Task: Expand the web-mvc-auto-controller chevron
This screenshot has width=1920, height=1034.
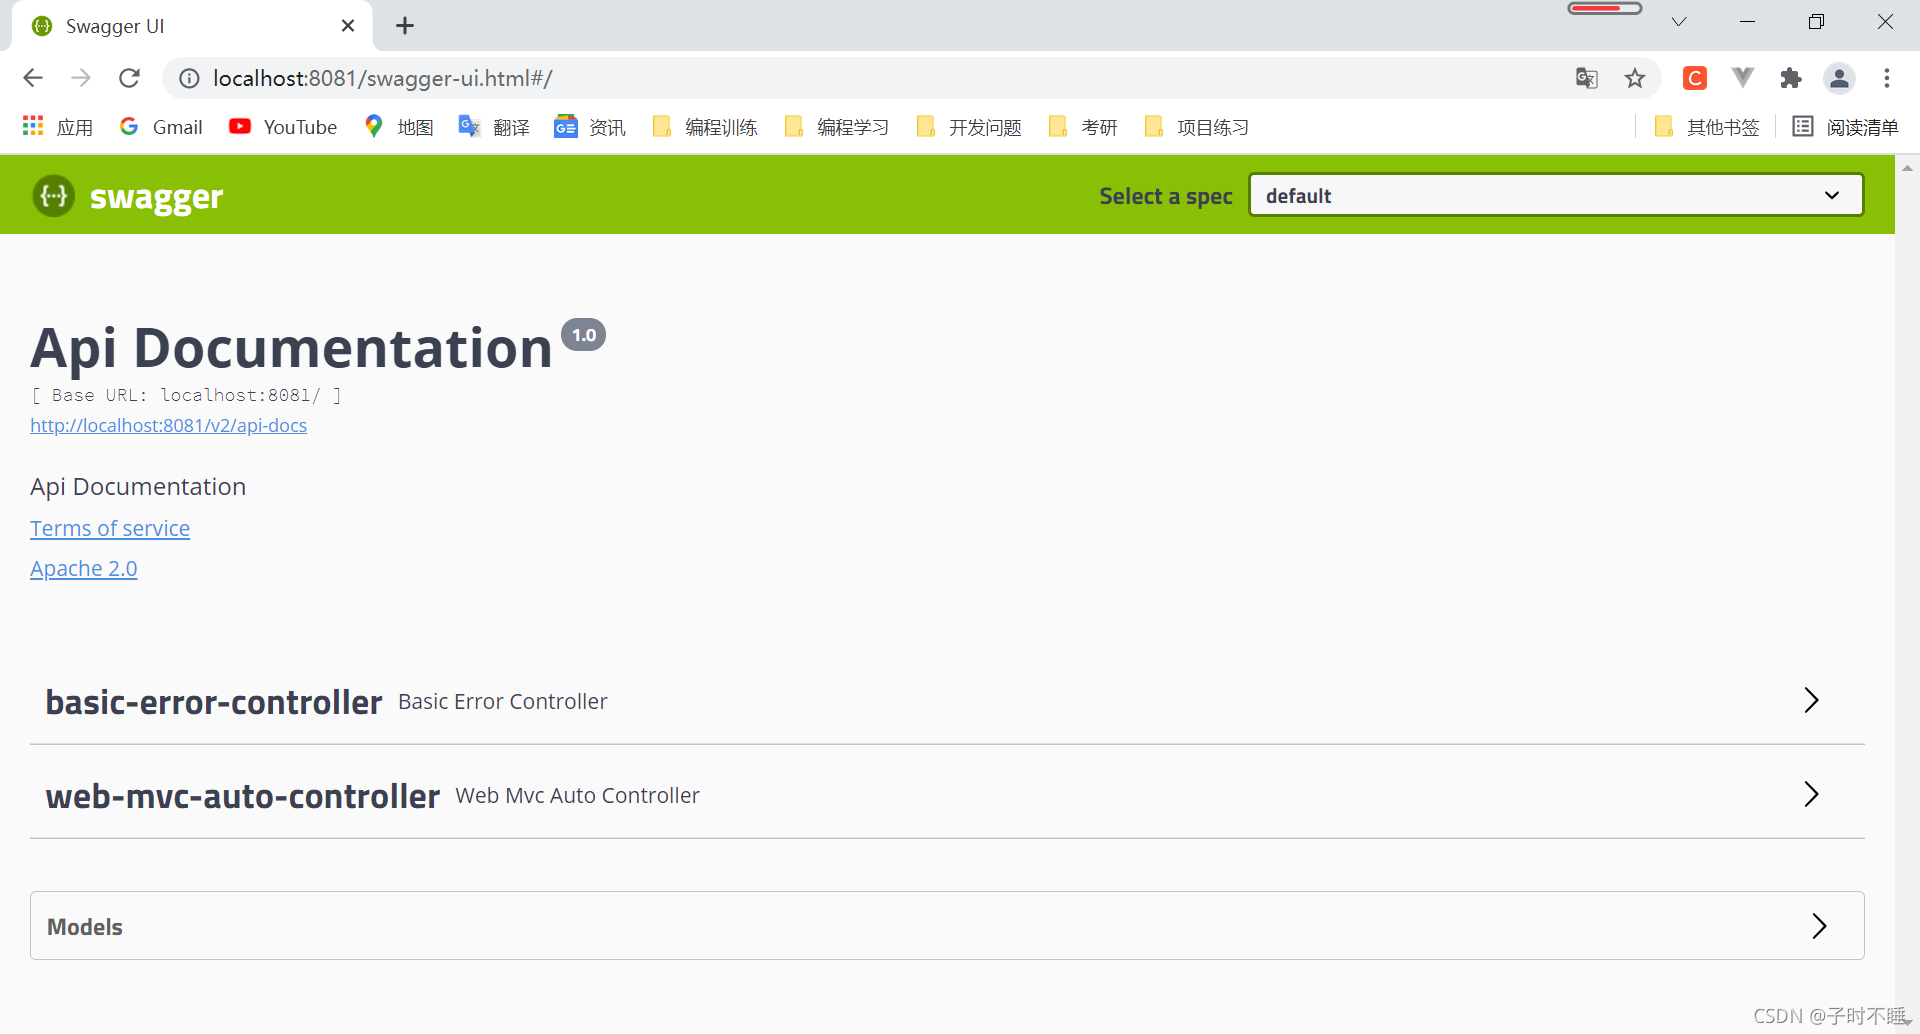Action: (x=1811, y=794)
